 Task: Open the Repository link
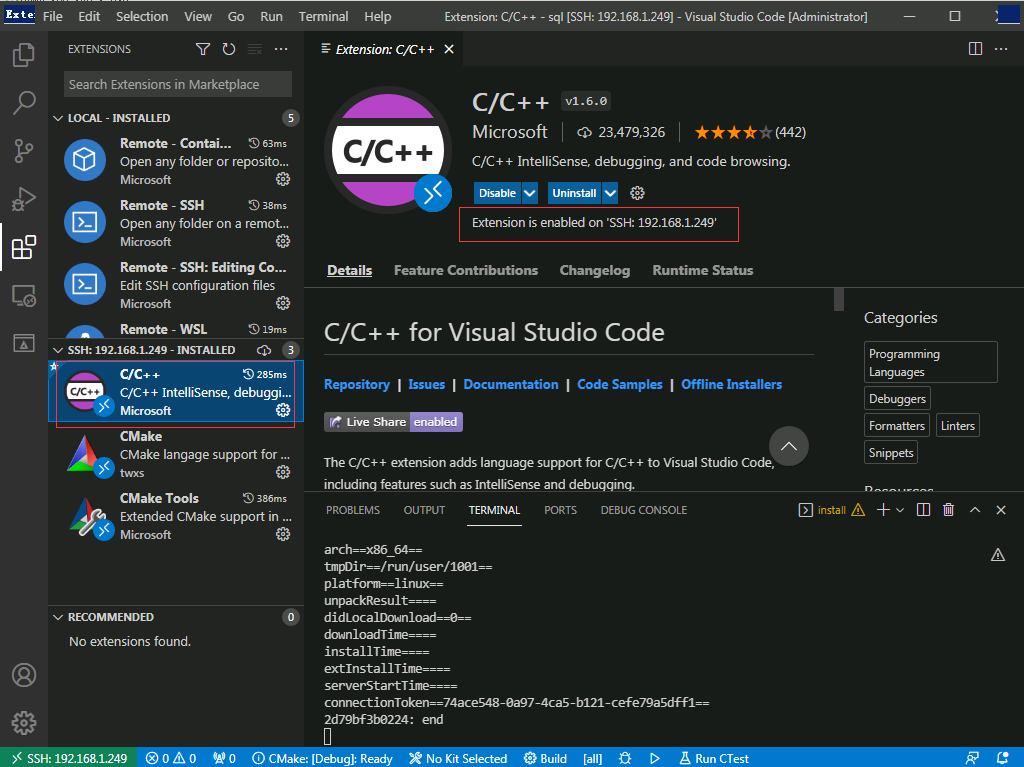[x=357, y=384]
